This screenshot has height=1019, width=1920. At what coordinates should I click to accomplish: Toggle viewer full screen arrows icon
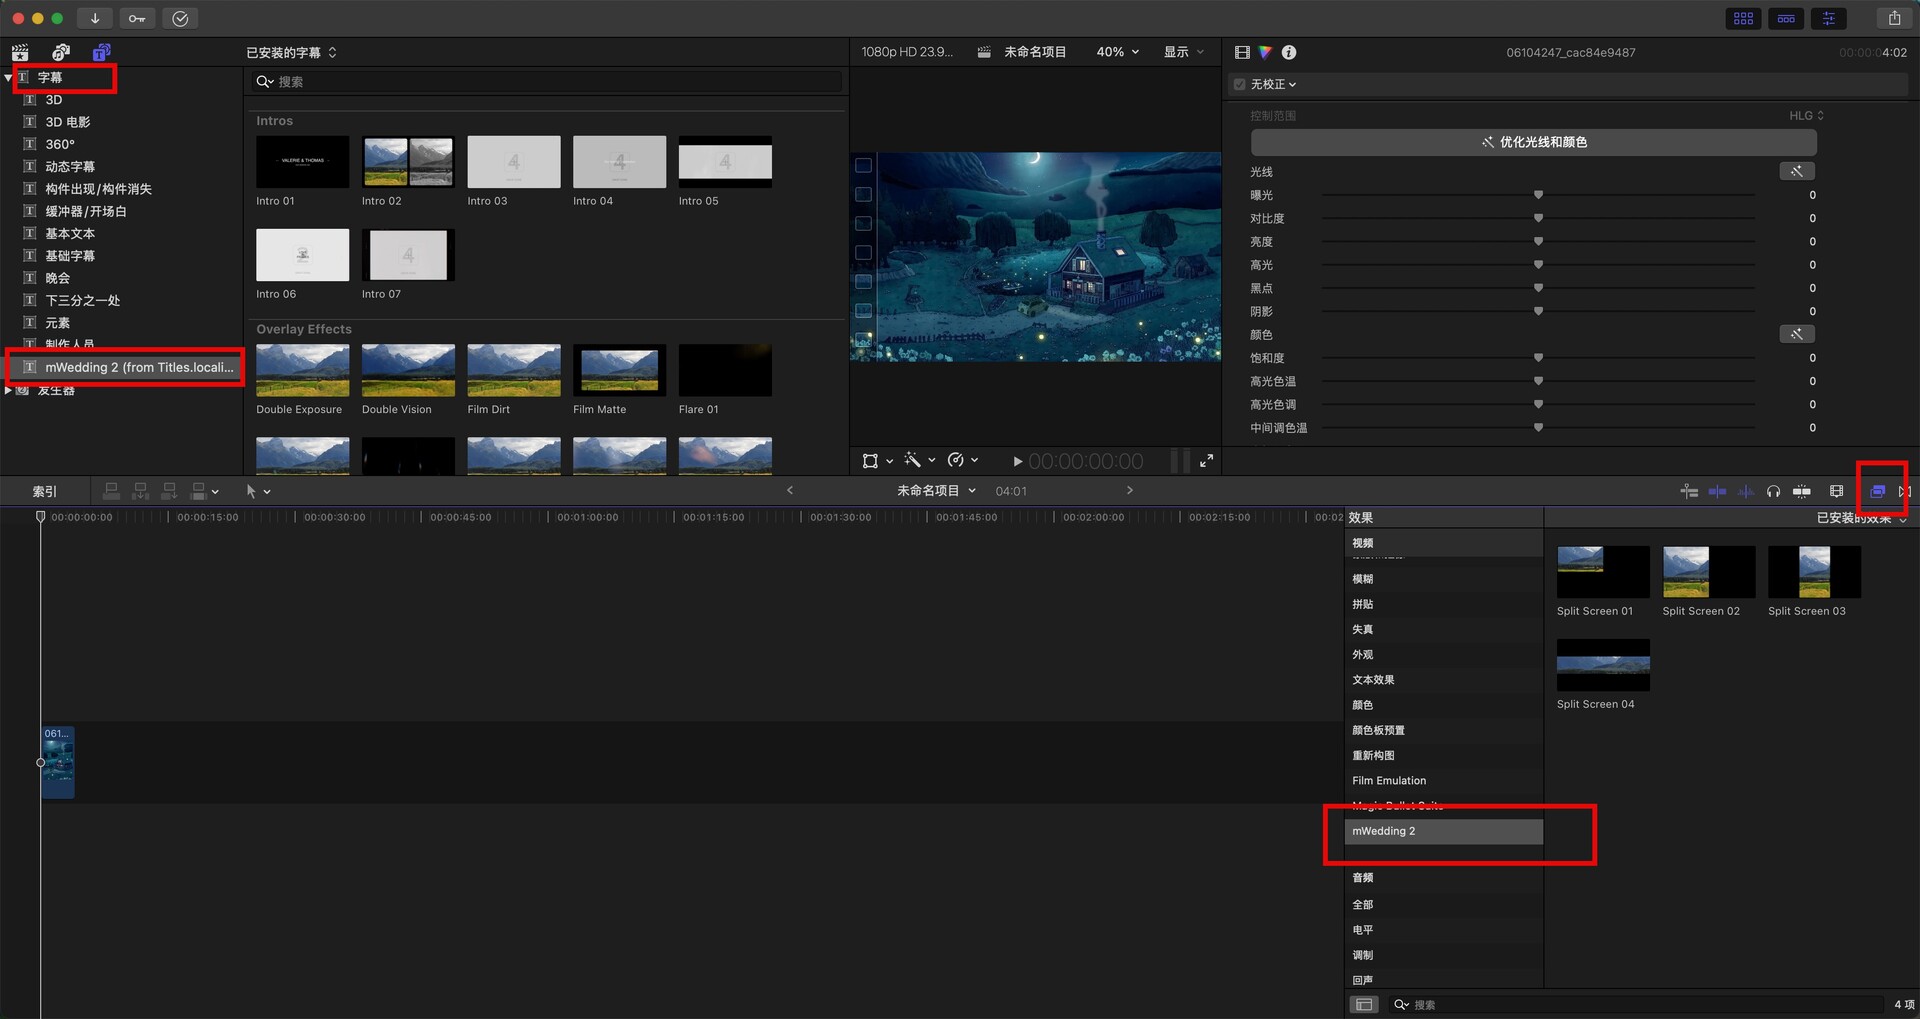tap(1207, 461)
